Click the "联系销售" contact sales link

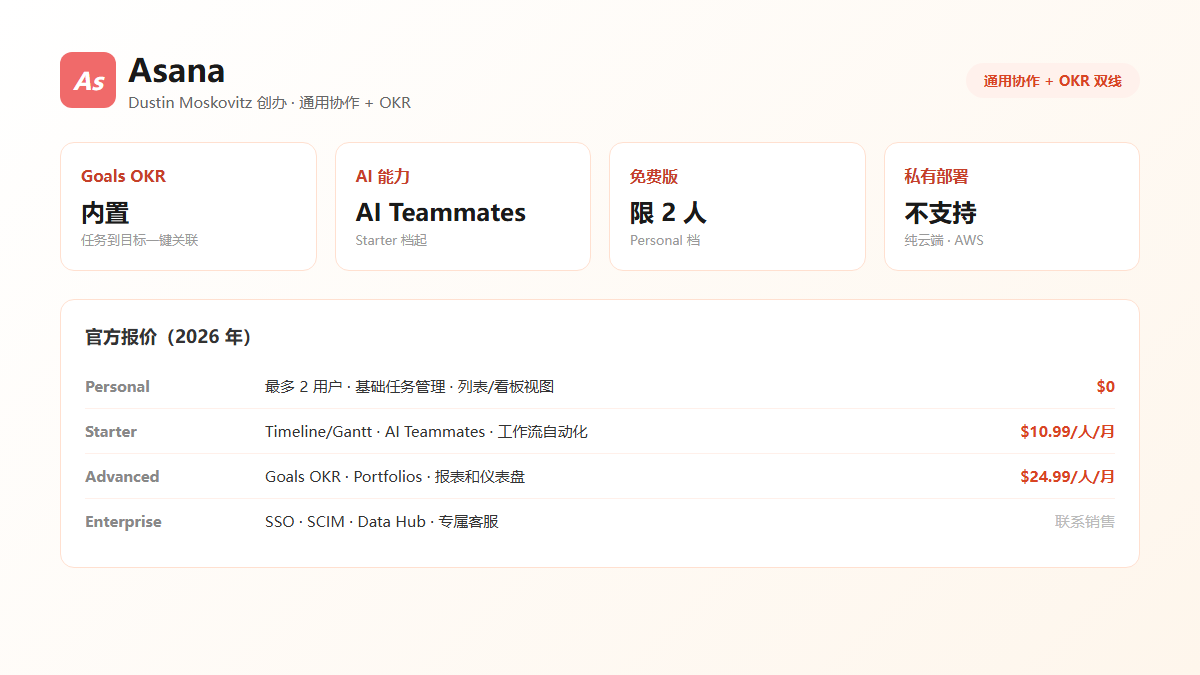[x=1085, y=521]
